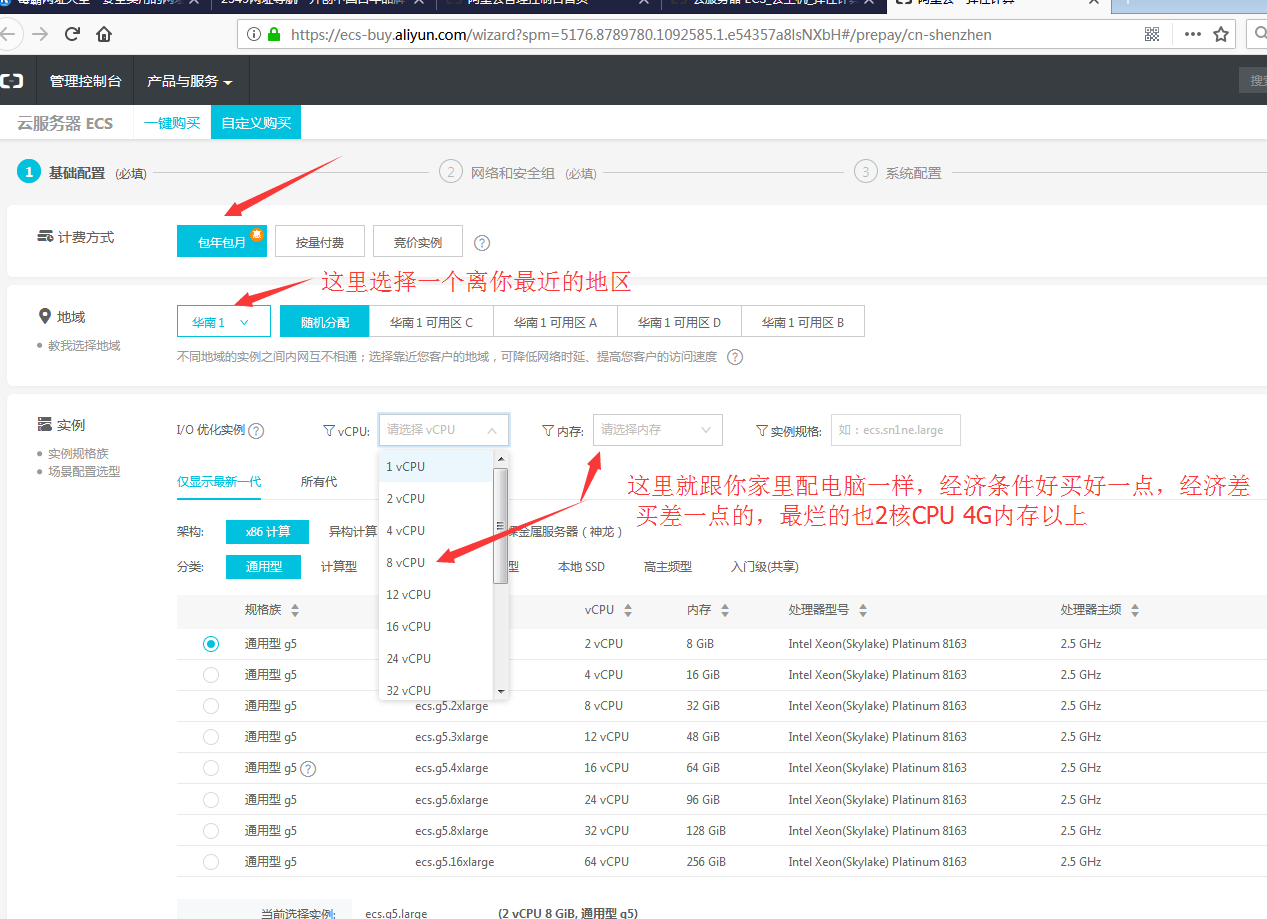Switch to the 所有代 tab
The height and width of the screenshot is (919, 1267).
(x=319, y=482)
